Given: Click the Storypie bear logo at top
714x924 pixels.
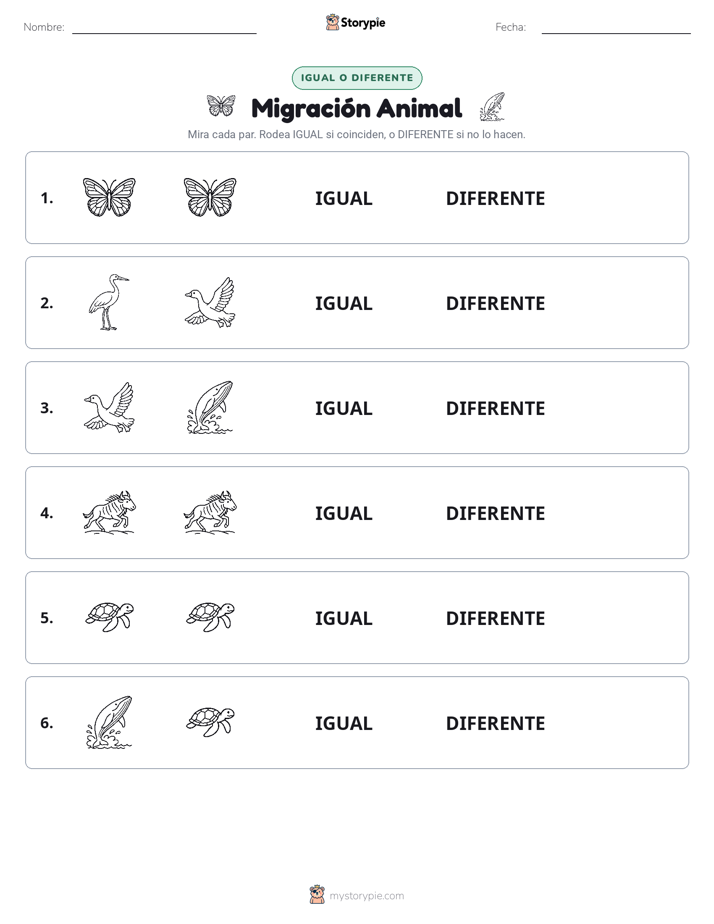Looking at the screenshot, I should (332, 22).
